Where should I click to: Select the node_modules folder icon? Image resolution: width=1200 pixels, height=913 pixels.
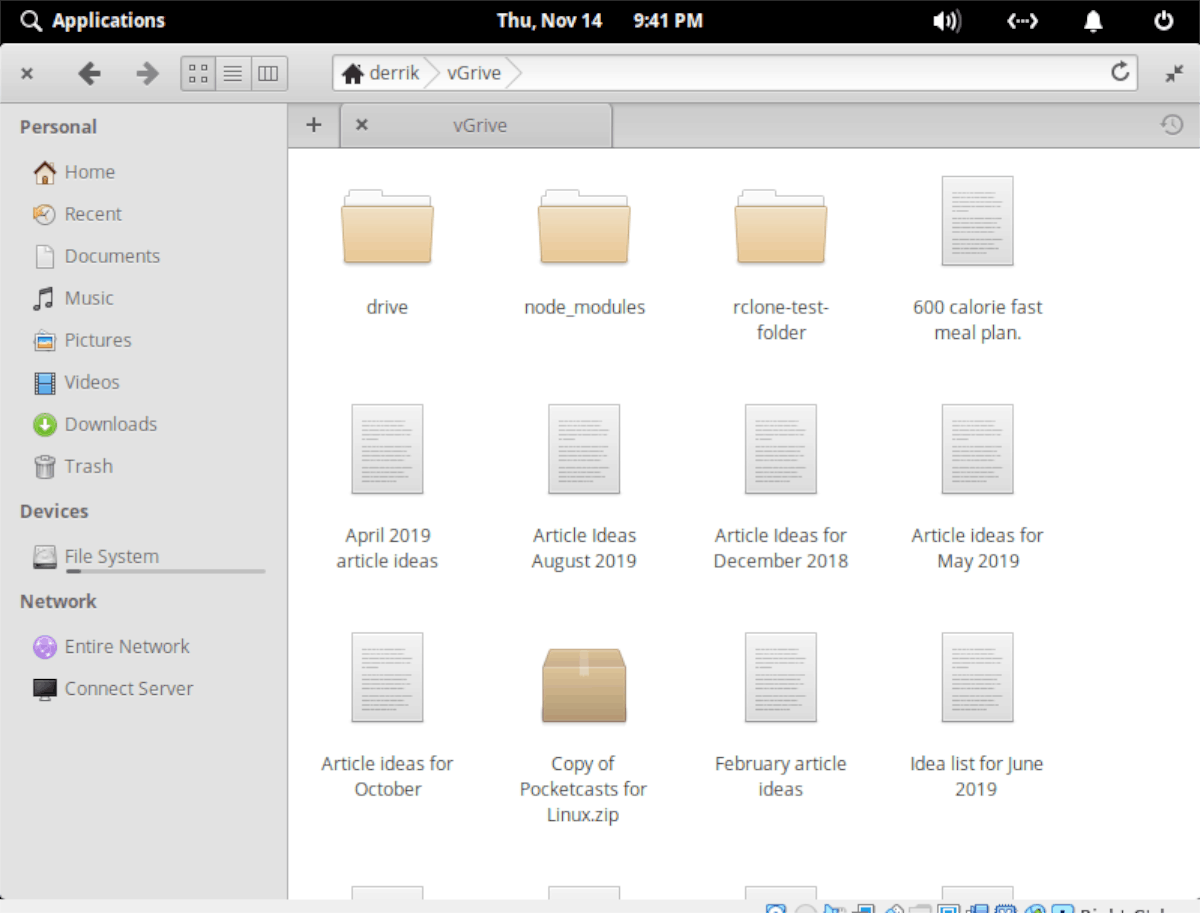coord(584,227)
